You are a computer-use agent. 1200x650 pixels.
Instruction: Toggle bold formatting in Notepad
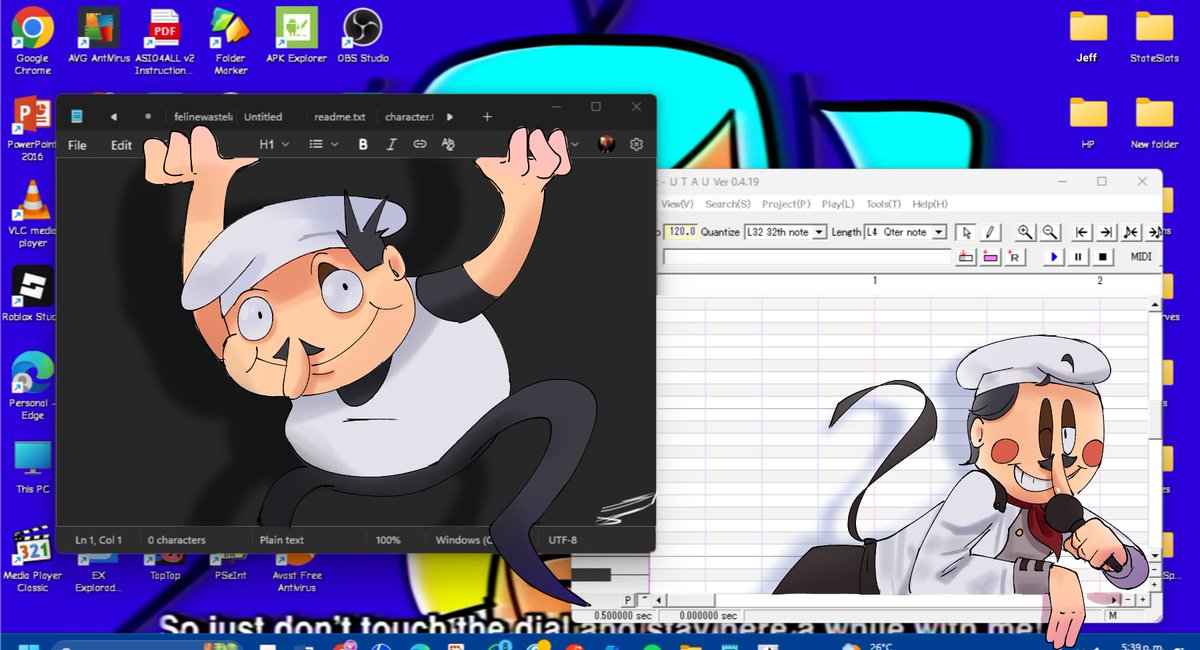[x=363, y=145]
